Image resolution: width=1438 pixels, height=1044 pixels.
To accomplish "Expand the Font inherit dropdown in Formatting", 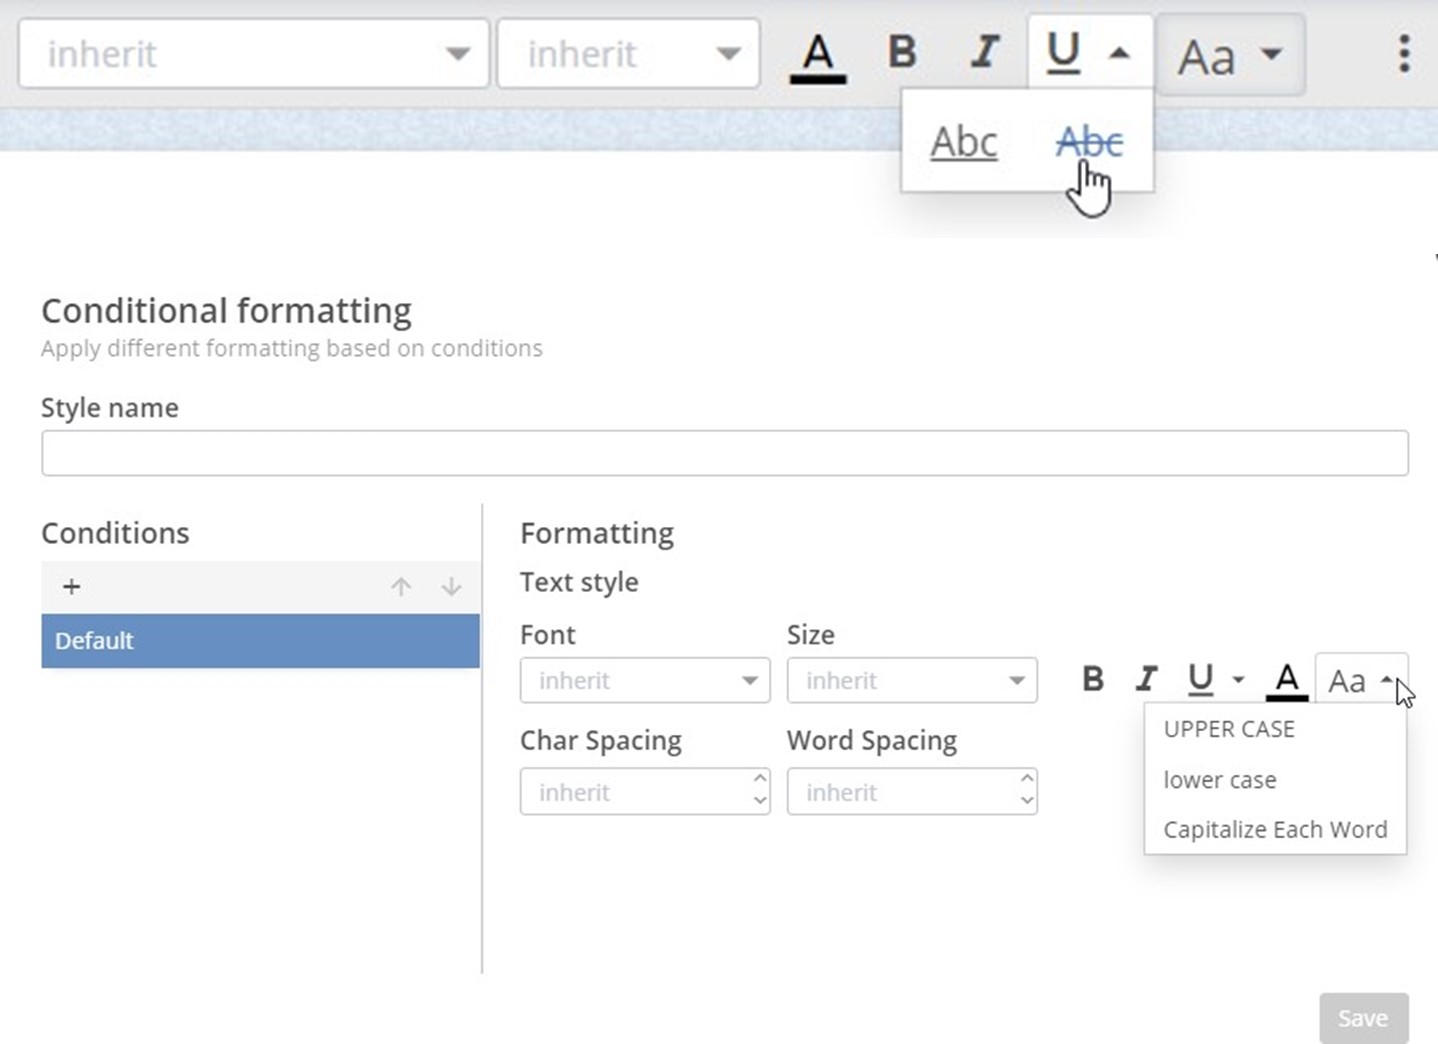I will [645, 681].
